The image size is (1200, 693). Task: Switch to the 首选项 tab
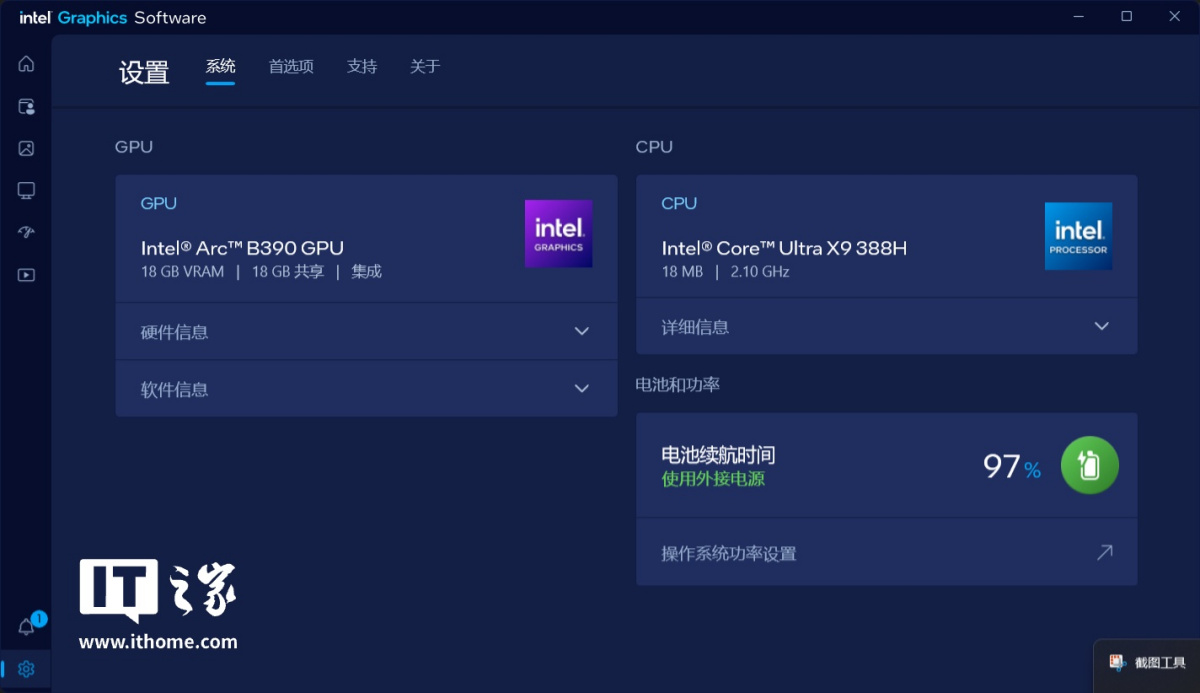pos(290,66)
